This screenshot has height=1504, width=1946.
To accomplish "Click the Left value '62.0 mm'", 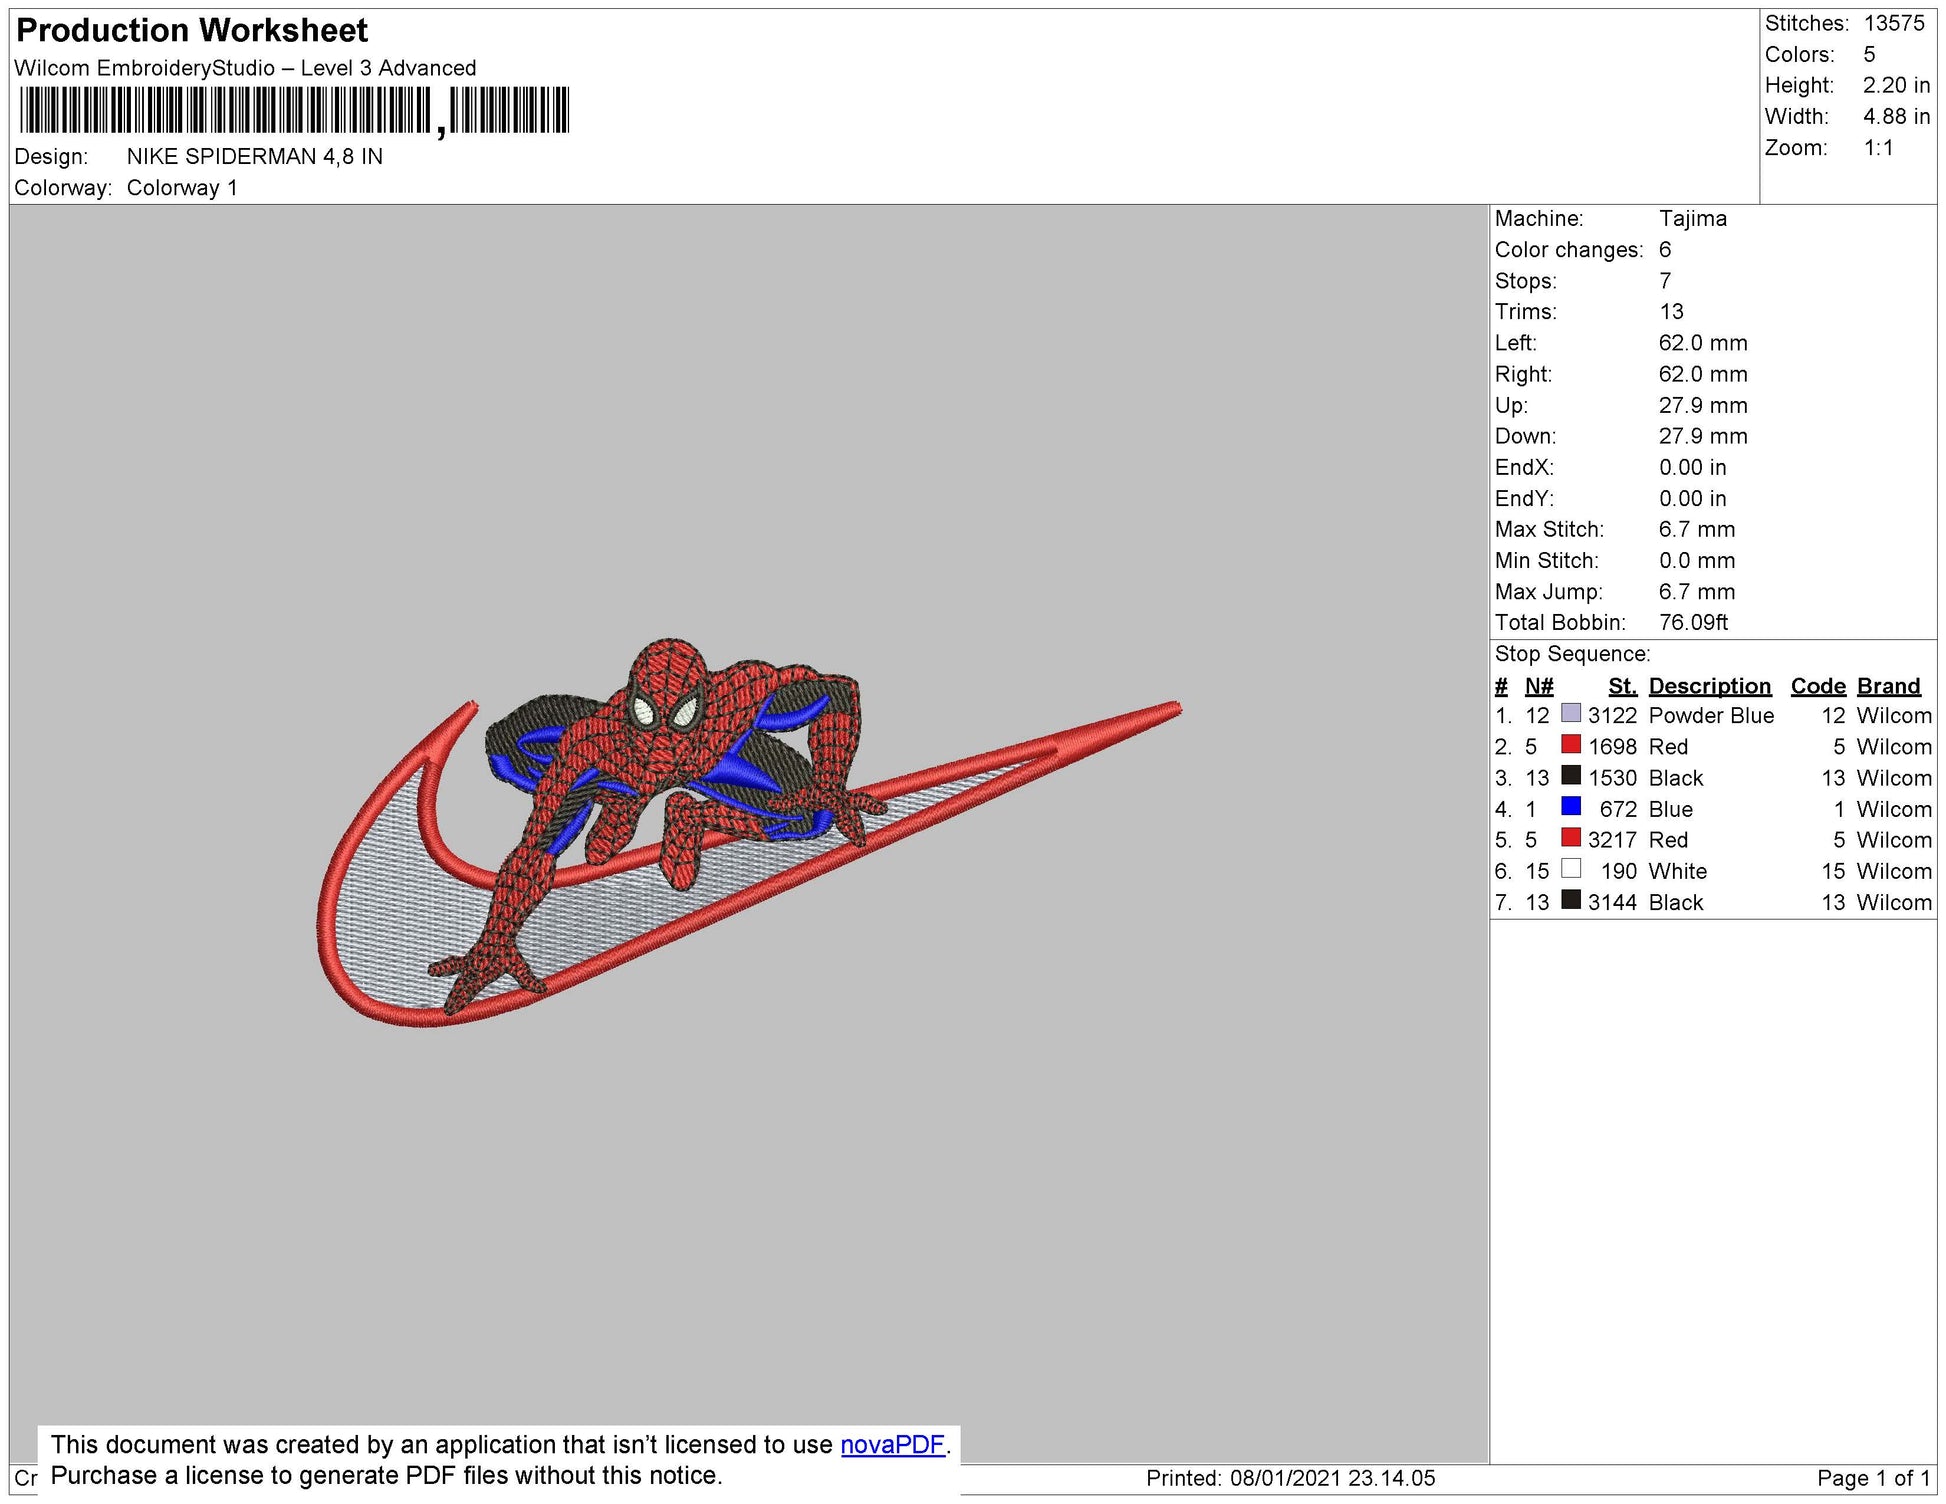I will [x=1703, y=343].
